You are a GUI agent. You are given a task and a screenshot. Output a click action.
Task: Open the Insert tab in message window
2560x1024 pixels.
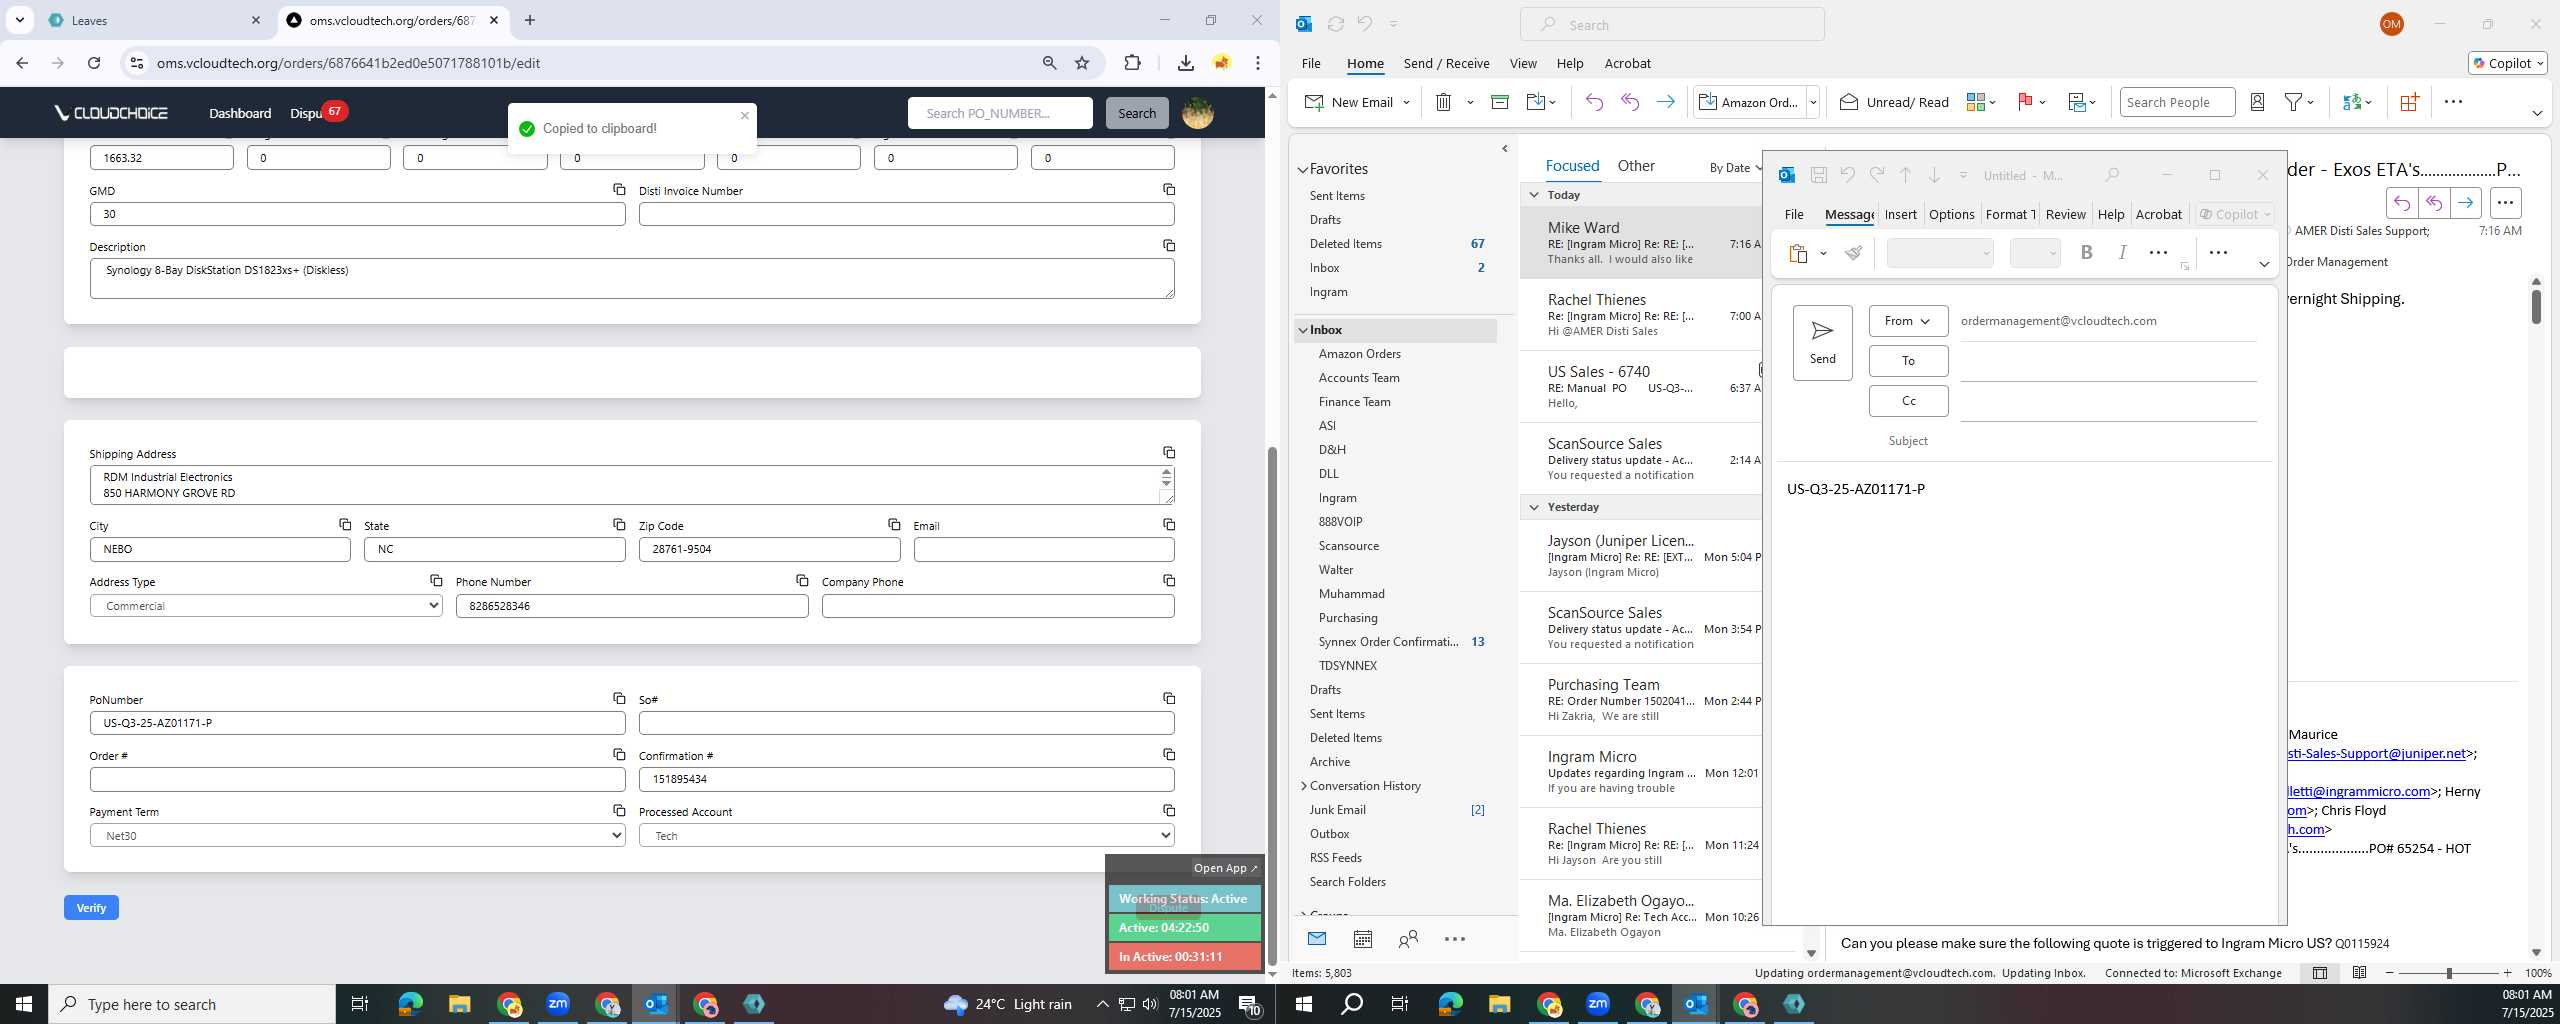point(1900,214)
